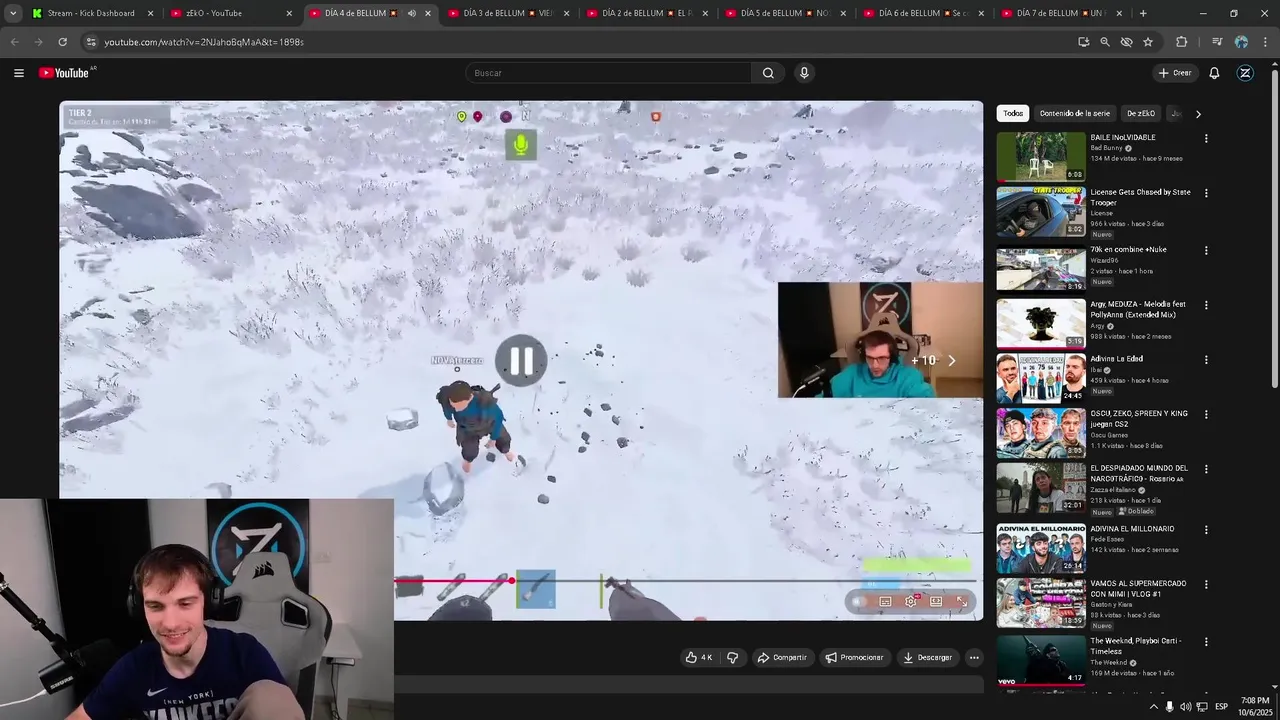Open the taskbar clock showing 7:08 PM
Viewport: 1280px width, 720px height.
coord(1255,706)
